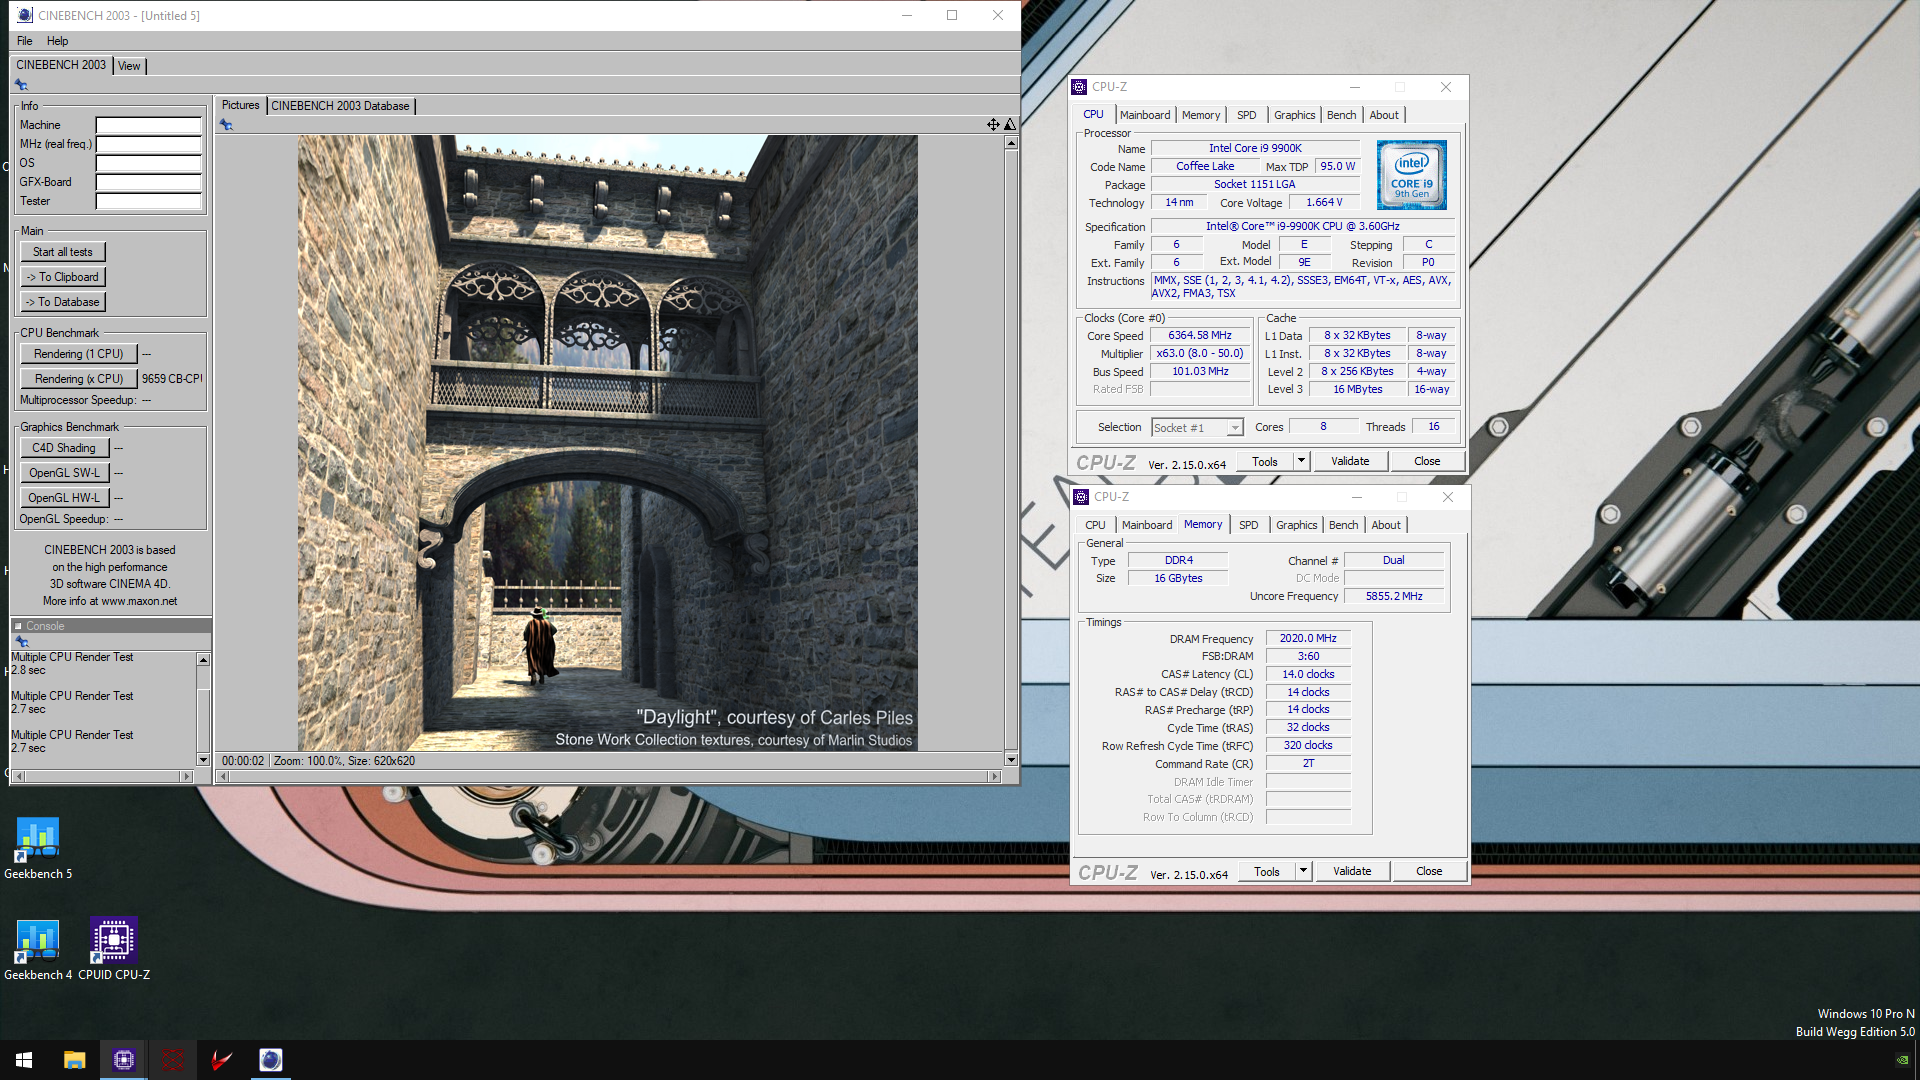Select the About tab in the bottom CPU-Z window
Screen dimensions: 1920x1080
(1386, 525)
